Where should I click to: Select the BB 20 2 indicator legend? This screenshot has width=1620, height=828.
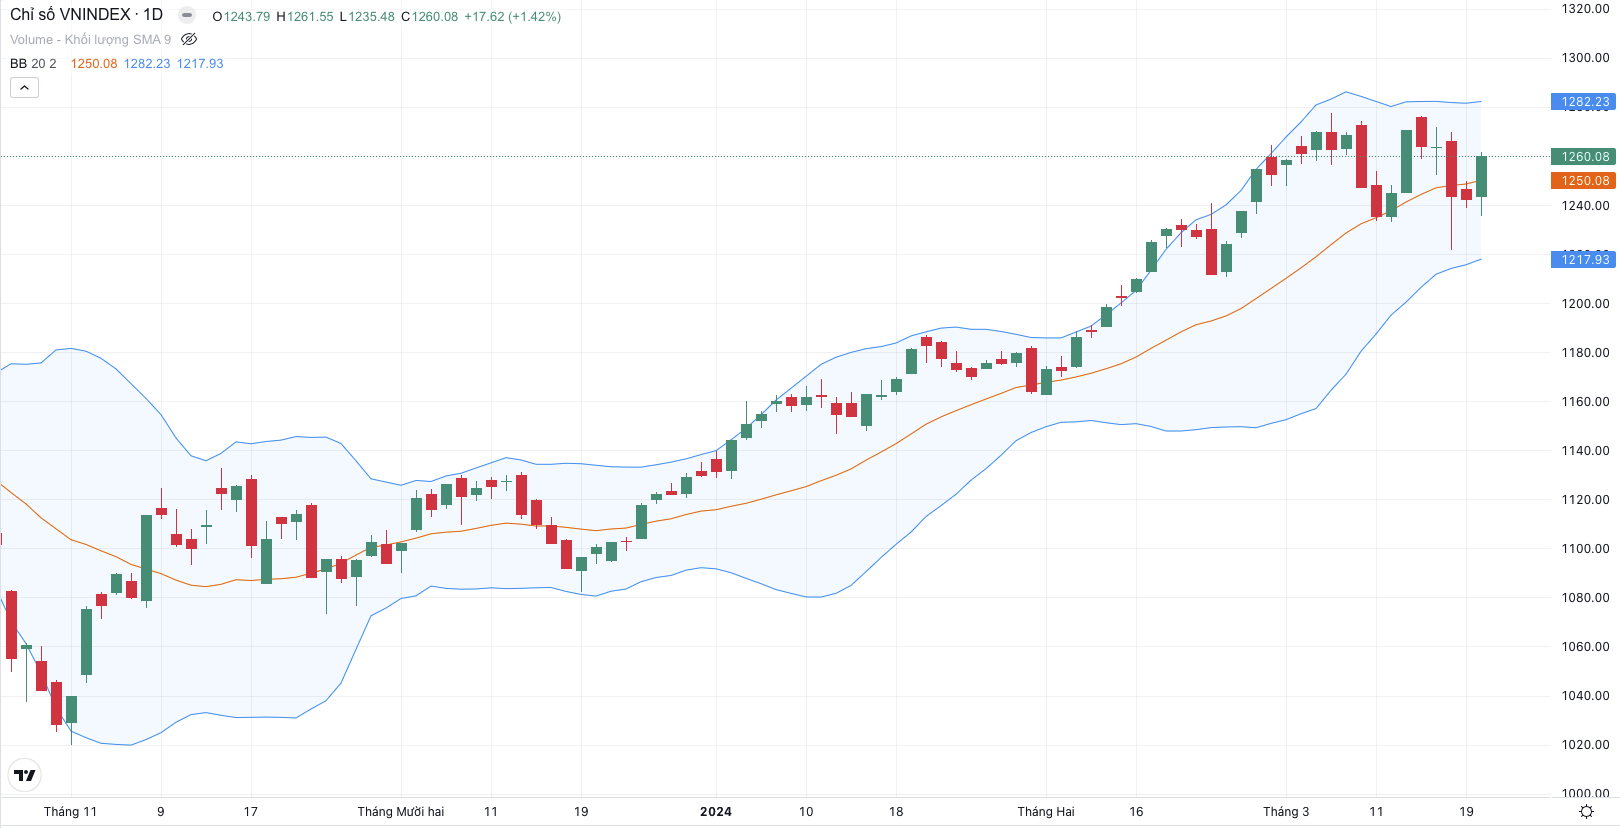pyautogui.click(x=33, y=64)
